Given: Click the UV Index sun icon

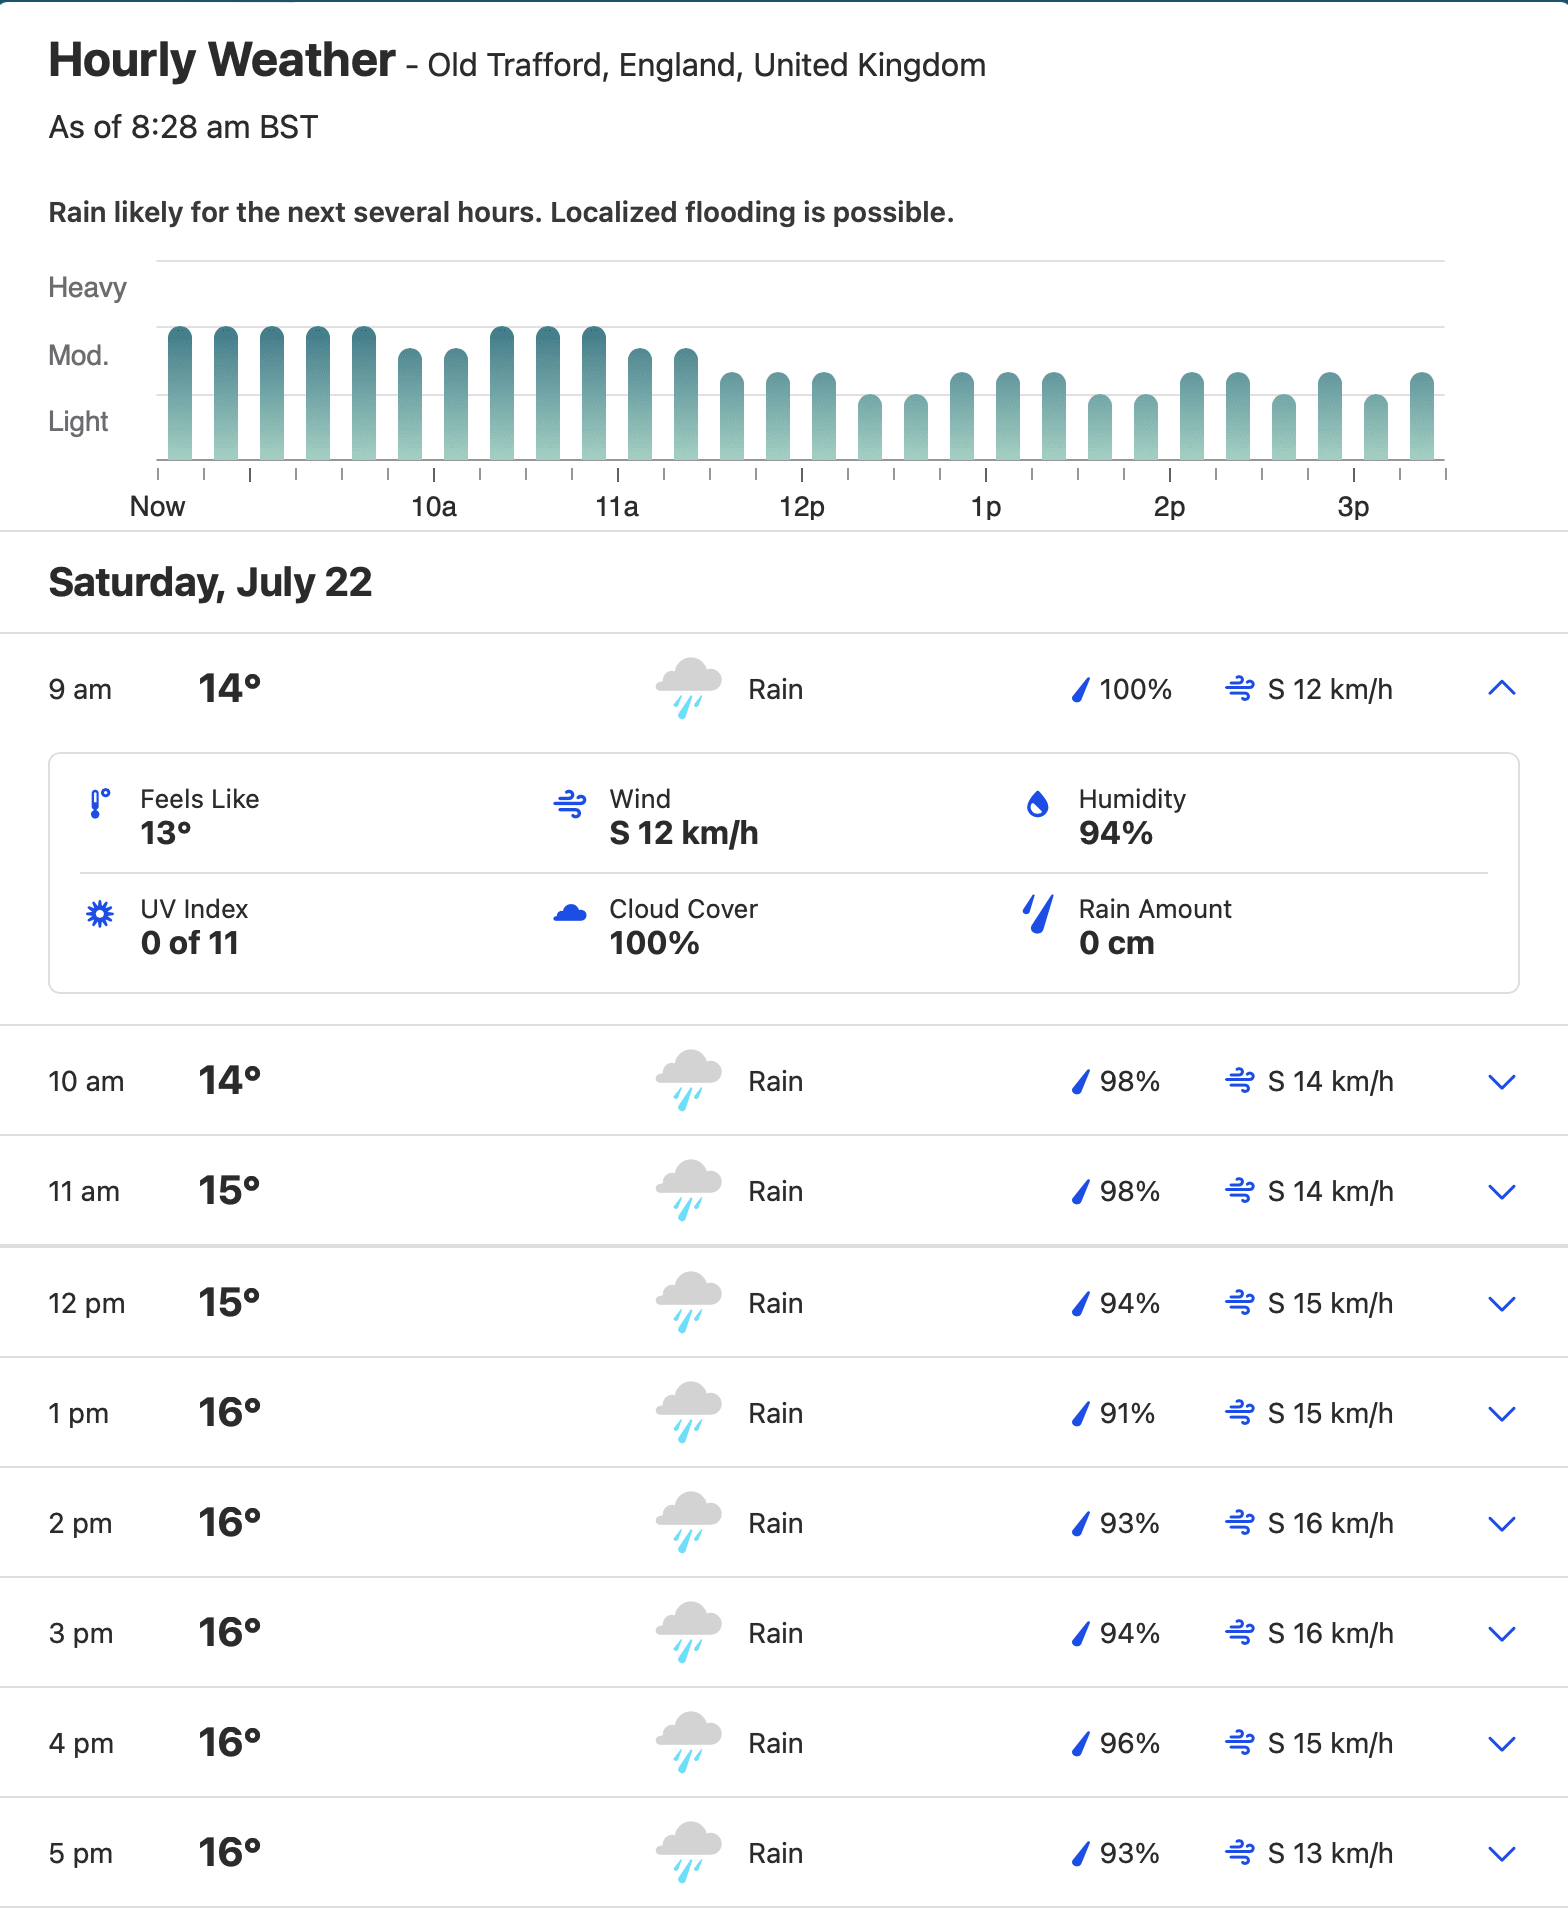Looking at the screenshot, I should click(100, 913).
